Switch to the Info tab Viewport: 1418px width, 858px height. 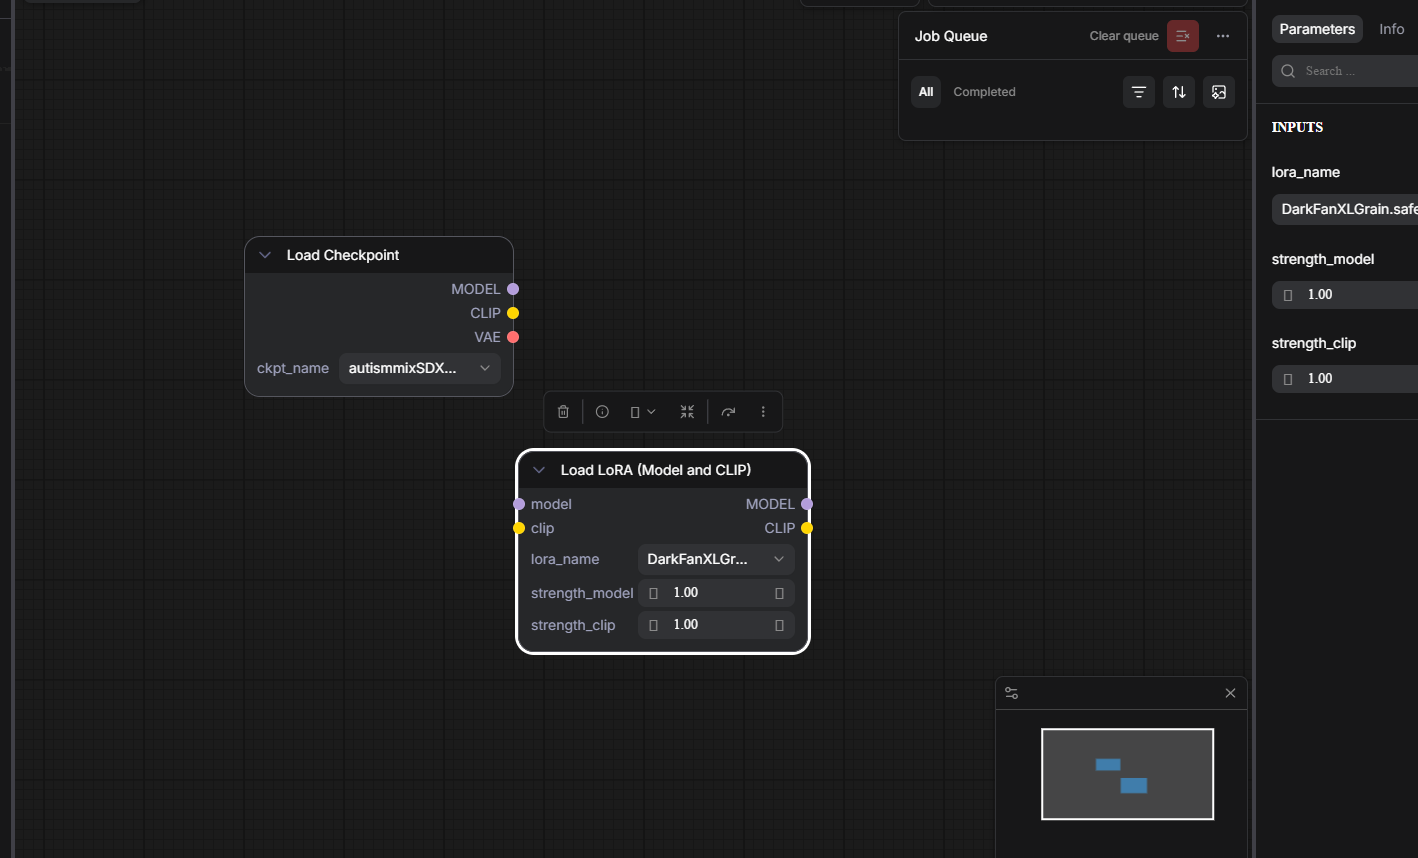(1391, 29)
